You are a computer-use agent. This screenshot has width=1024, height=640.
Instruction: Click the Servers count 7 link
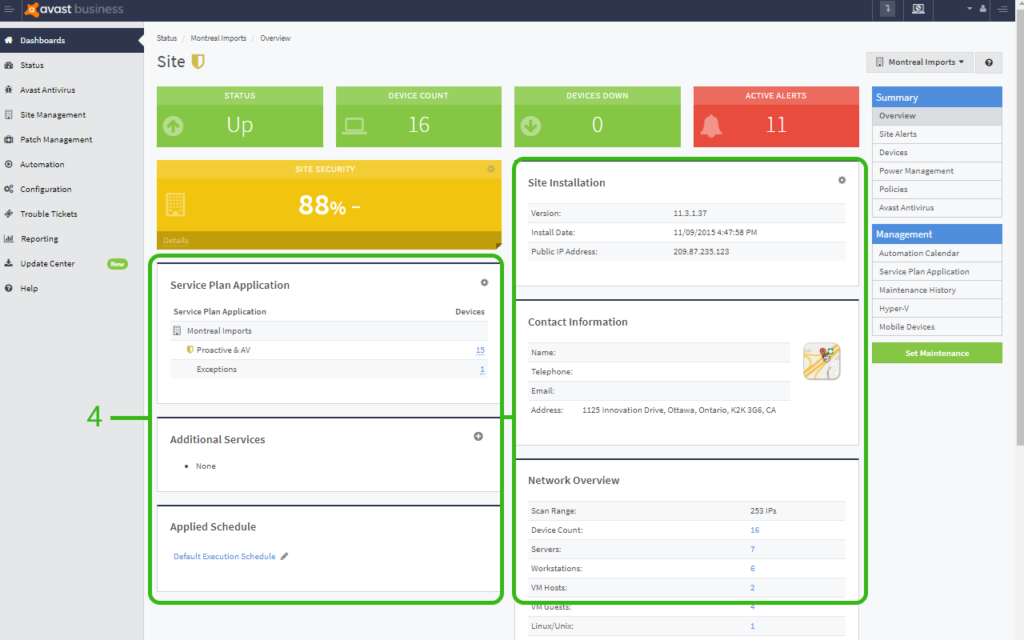tap(752, 549)
